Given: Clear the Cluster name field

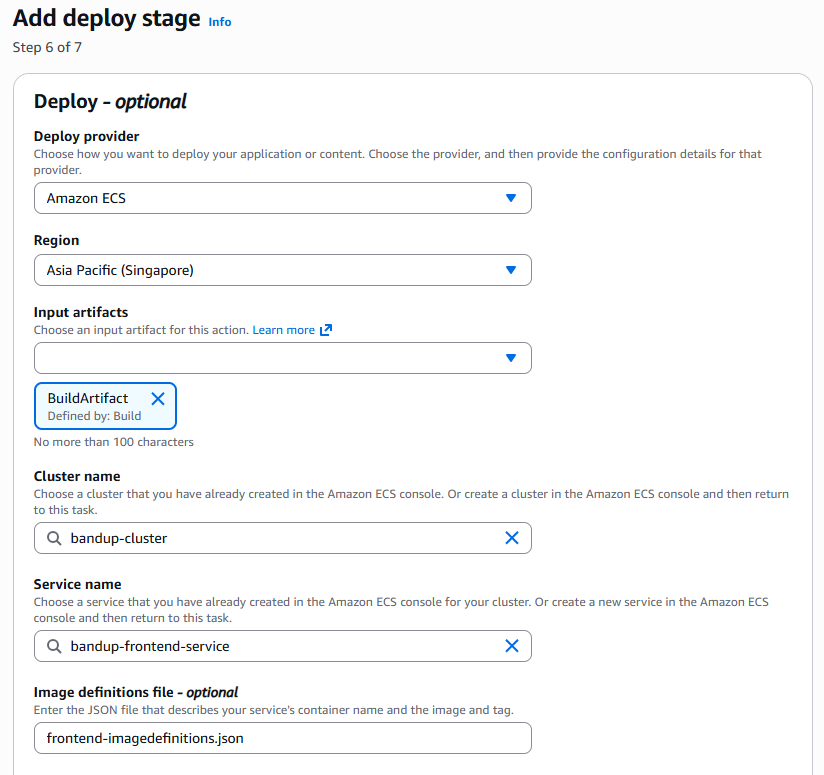Looking at the screenshot, I should tap(512, 538).
